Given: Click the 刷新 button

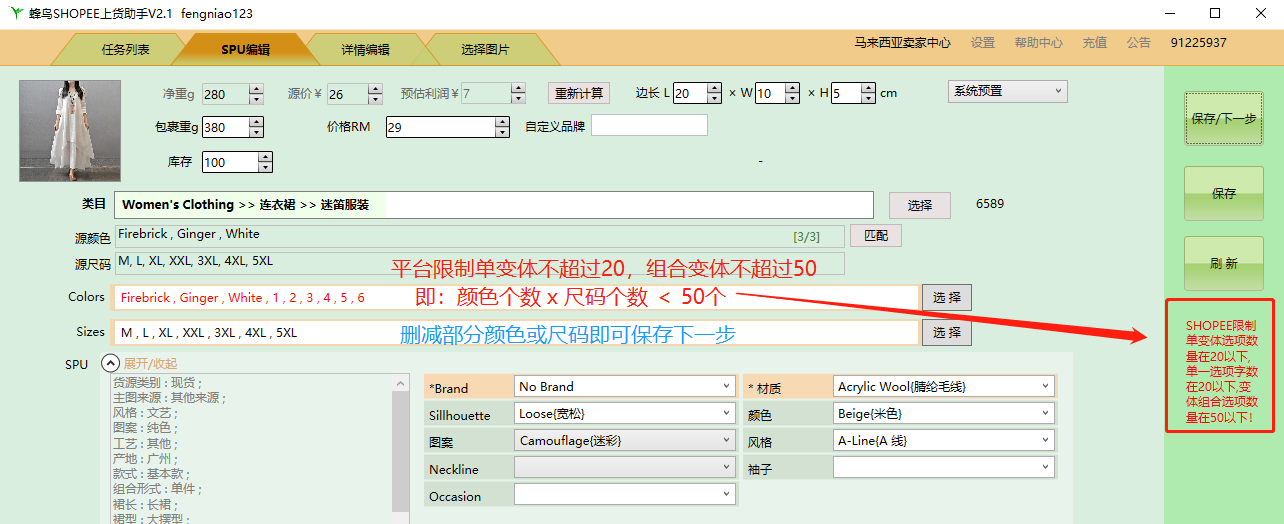Looking at the screenshot, I should pyautogui.click(x=1223, y=263).
